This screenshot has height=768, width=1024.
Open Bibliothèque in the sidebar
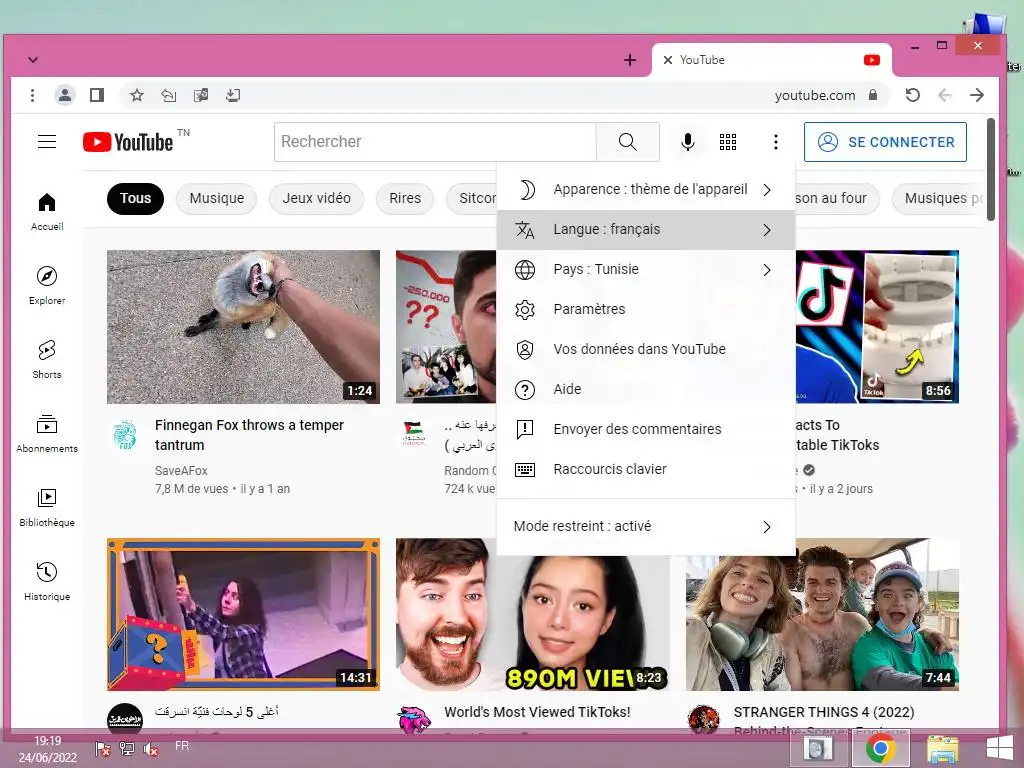point(47,507)
